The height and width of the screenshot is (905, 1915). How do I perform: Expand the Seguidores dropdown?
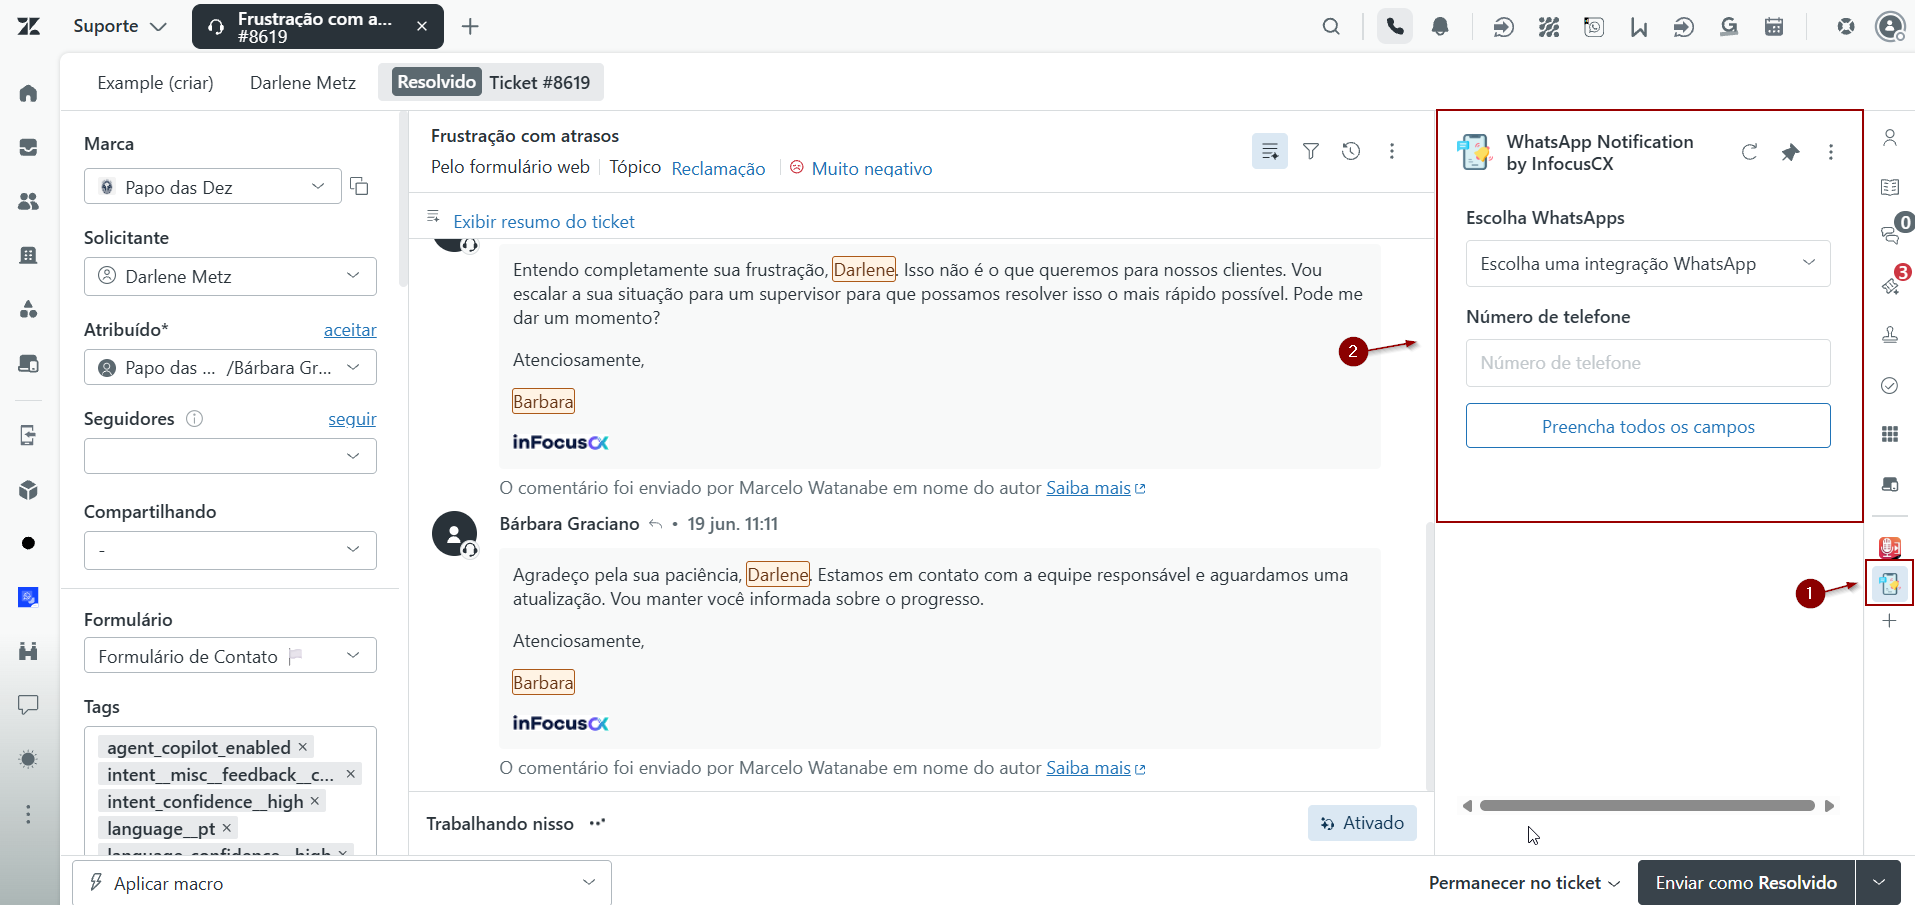230,456
